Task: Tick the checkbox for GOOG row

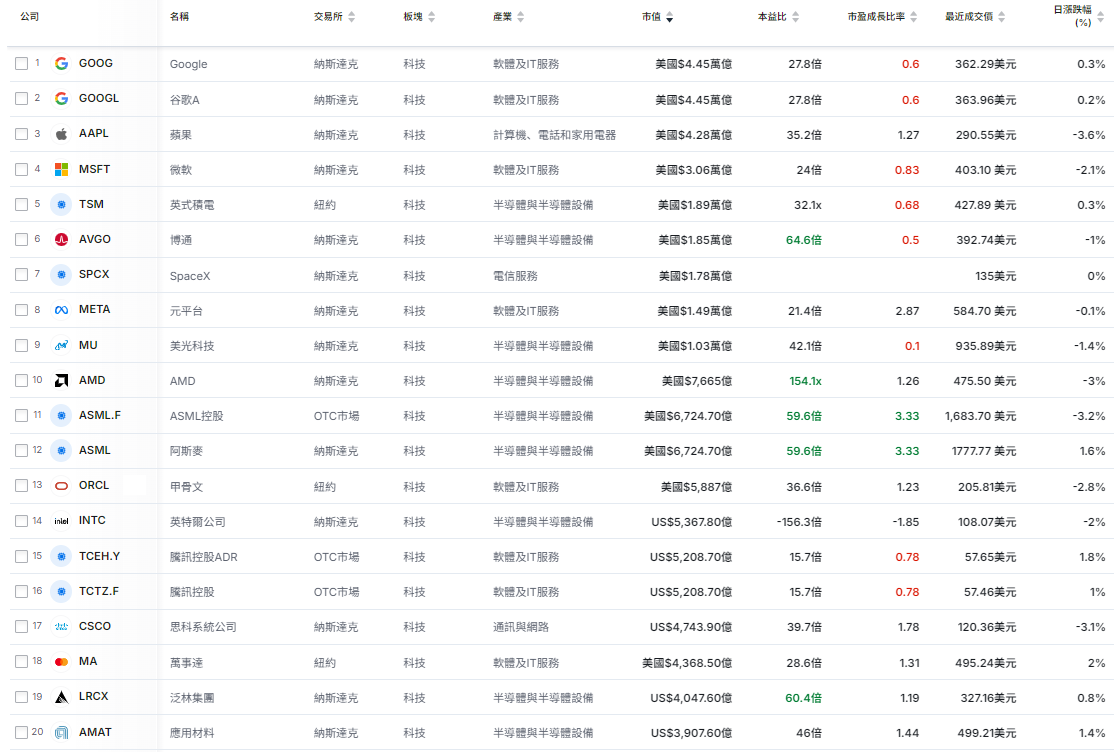Action: coord(21,63)
